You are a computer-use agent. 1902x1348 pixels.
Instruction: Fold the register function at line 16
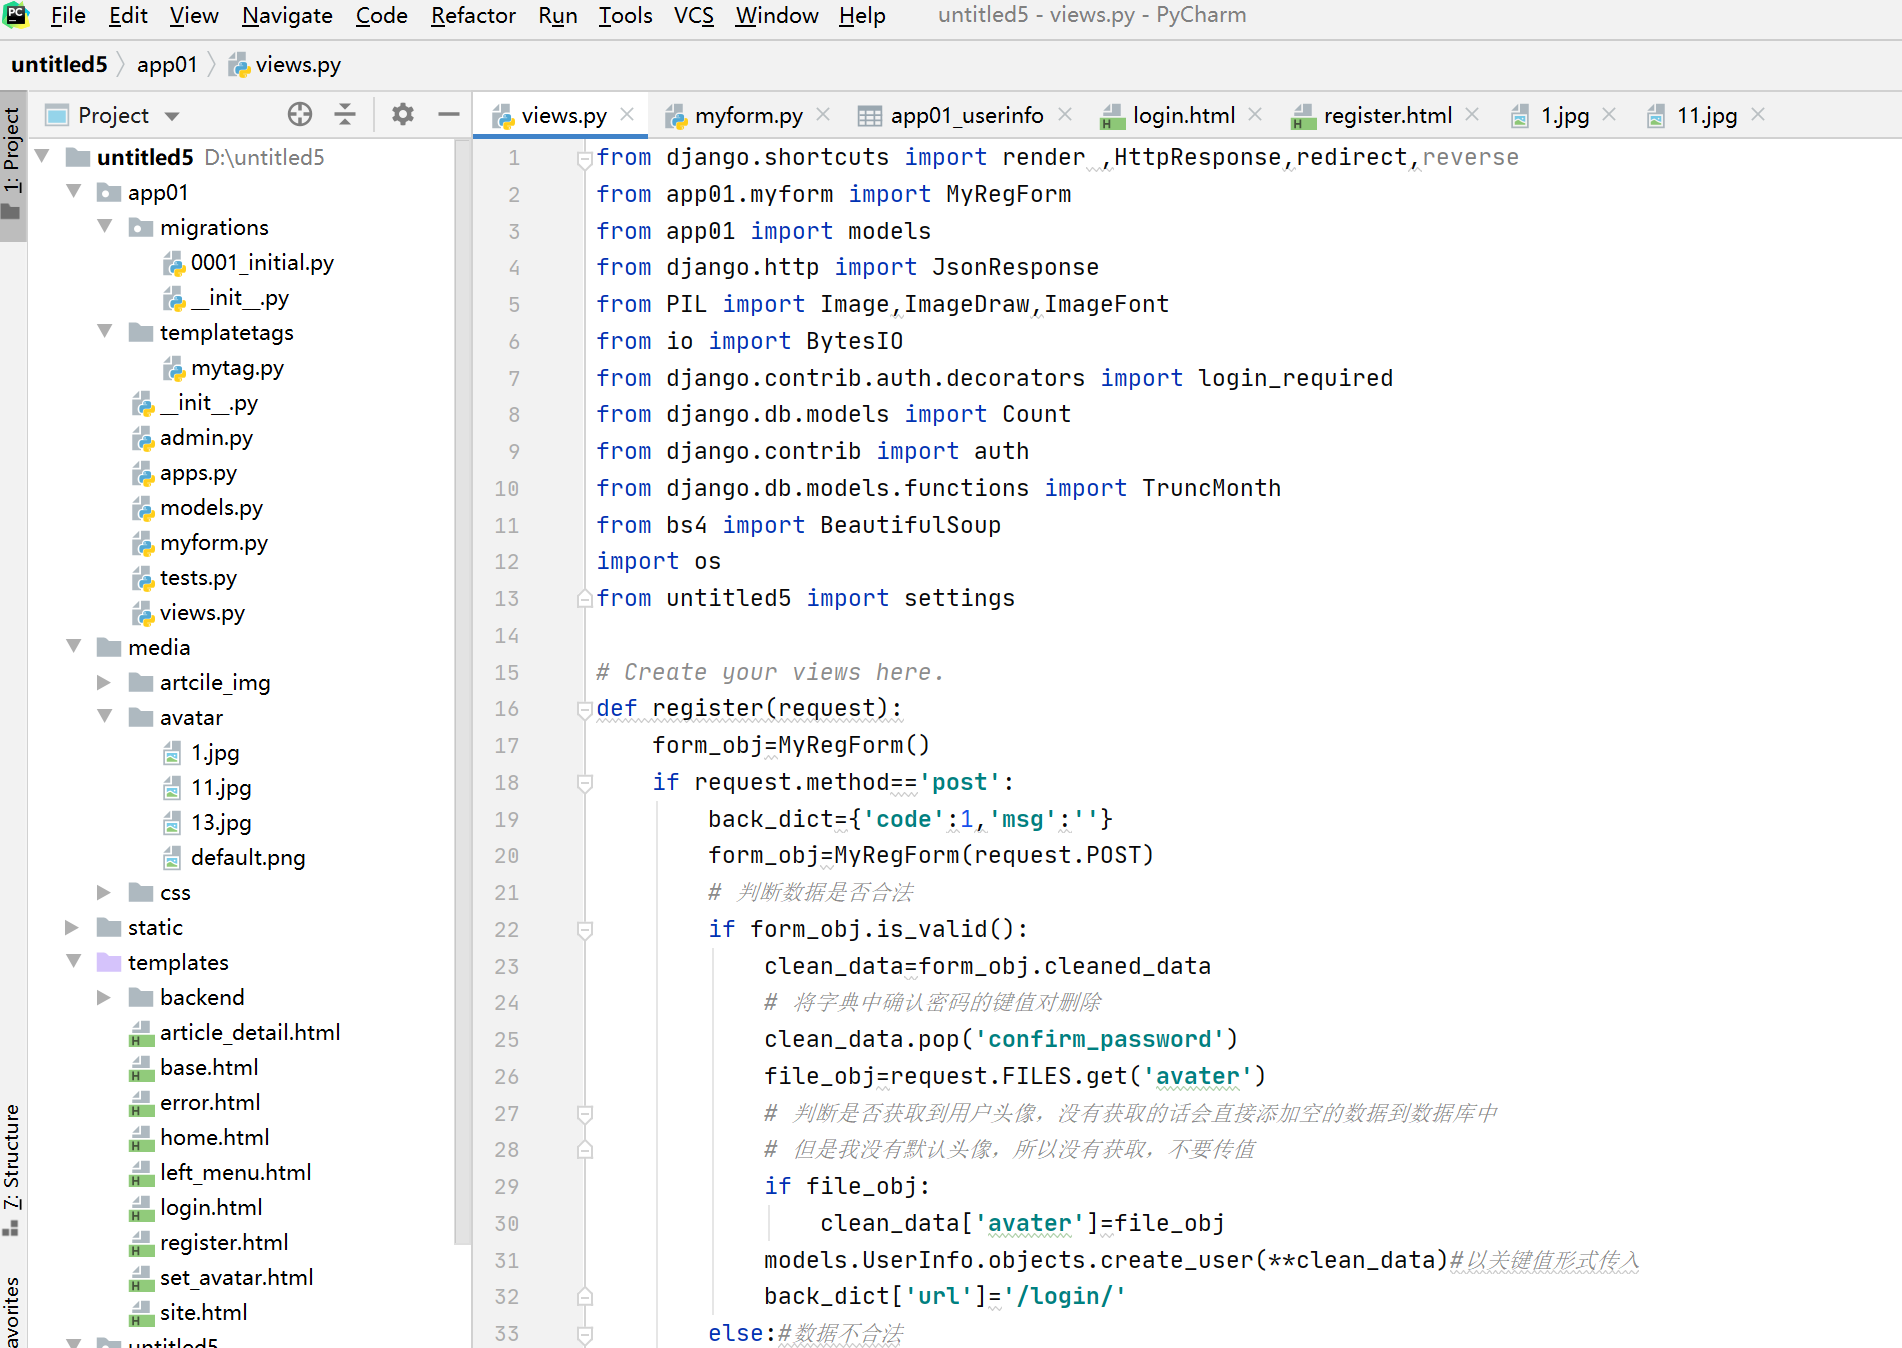pos(585,709)
